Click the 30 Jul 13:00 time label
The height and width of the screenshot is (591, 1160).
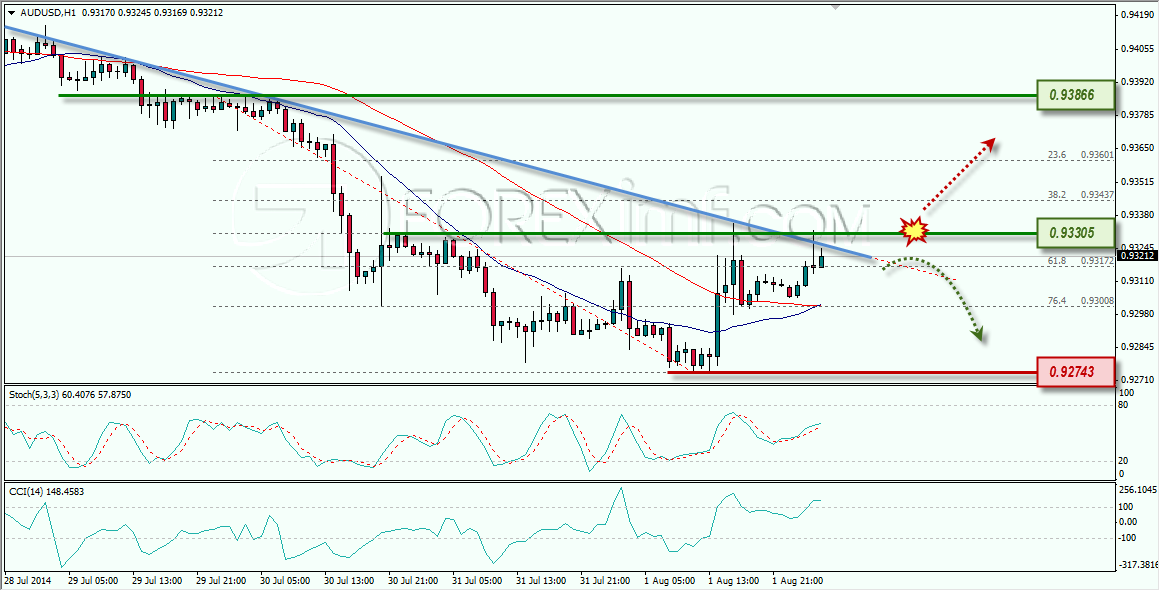tap(348, 581)
